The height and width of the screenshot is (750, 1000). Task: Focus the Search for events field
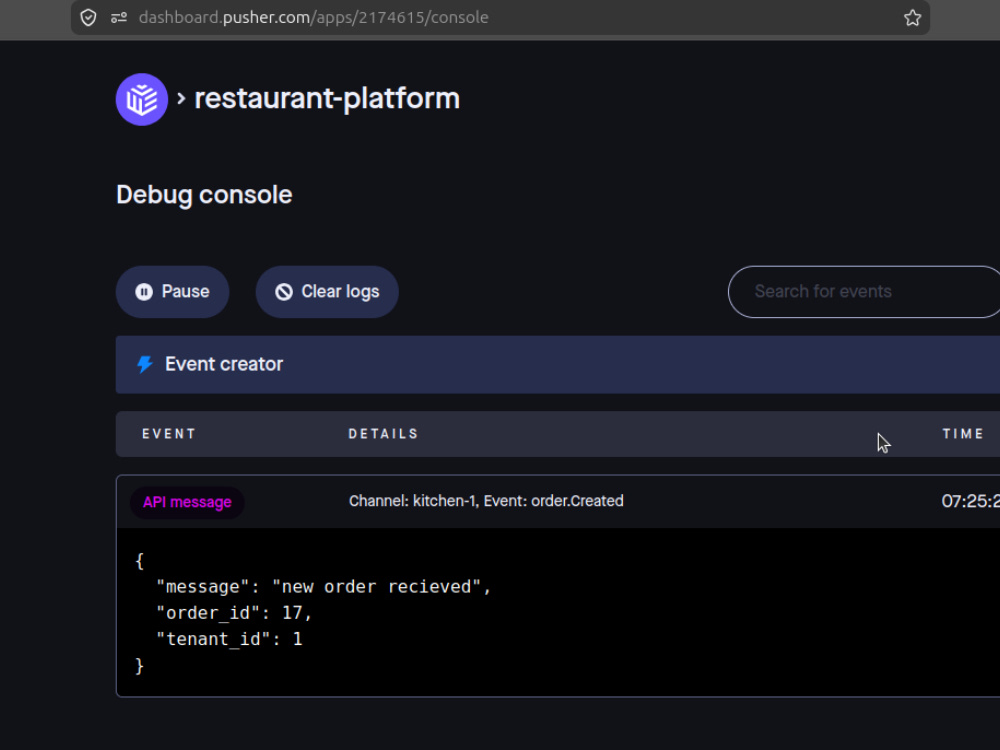coord(864,292)
